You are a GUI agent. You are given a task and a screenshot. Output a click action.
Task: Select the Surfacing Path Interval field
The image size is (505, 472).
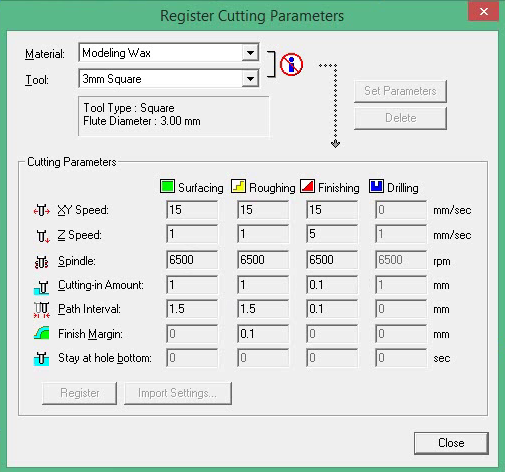(x=192, y=309)
